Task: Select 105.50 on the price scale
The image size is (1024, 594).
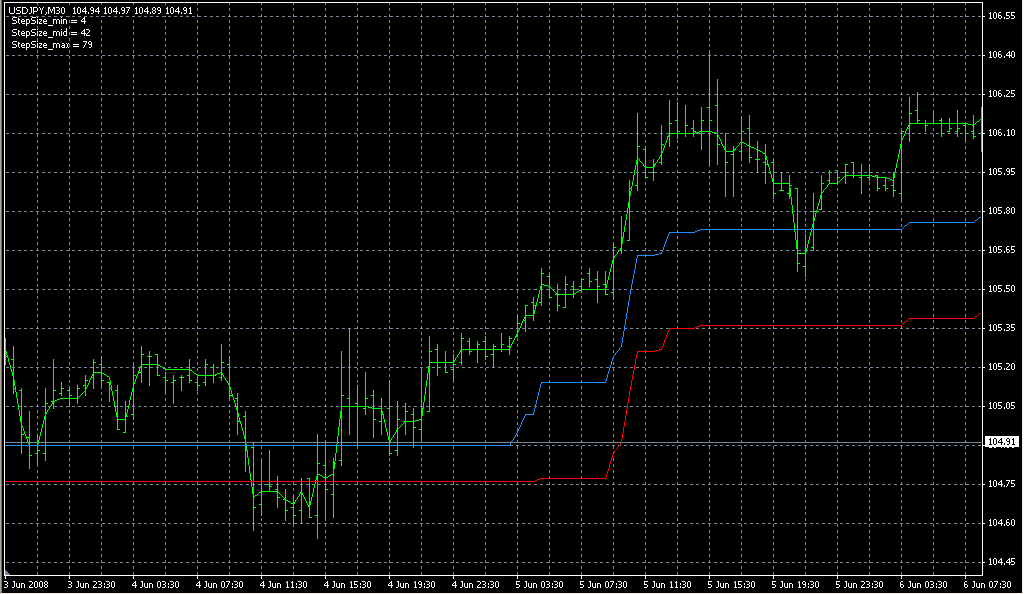Action: [x=1001, y=289]
